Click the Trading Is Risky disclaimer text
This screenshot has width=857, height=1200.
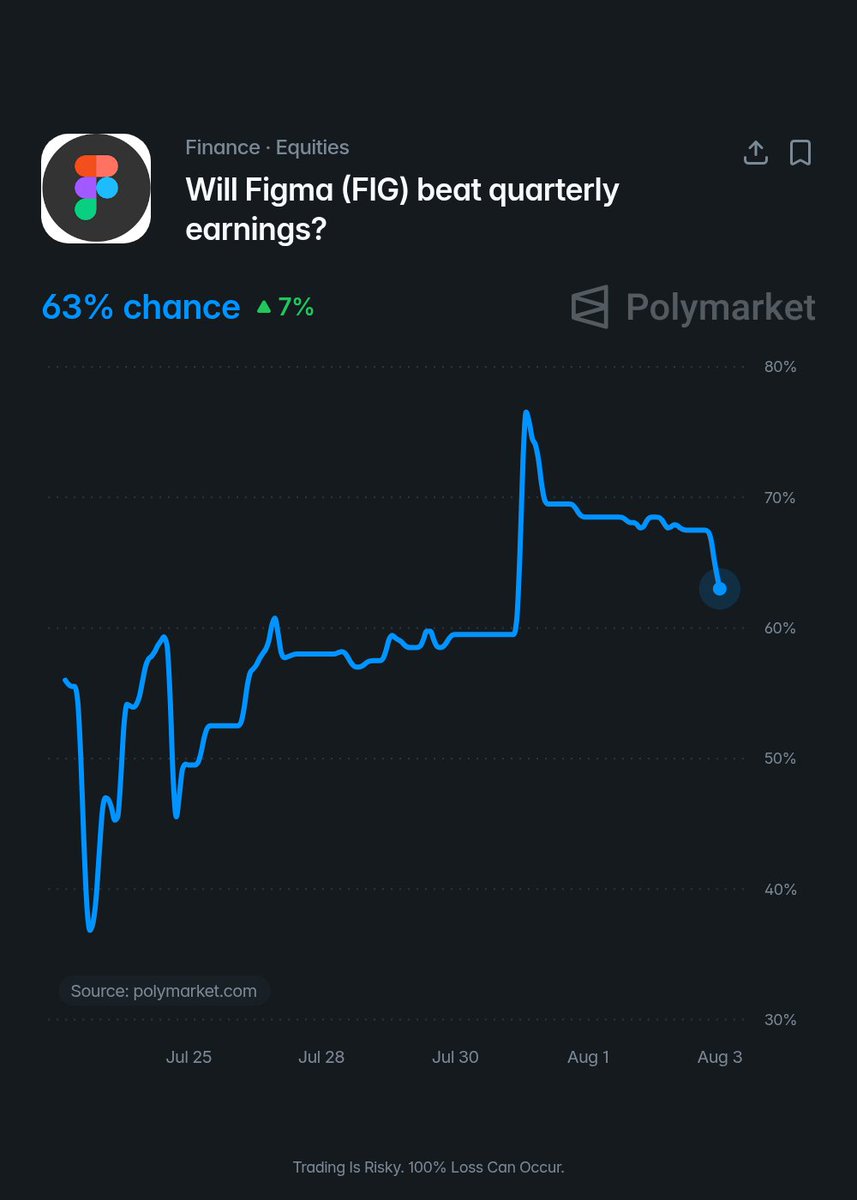tap(429, 1167)
